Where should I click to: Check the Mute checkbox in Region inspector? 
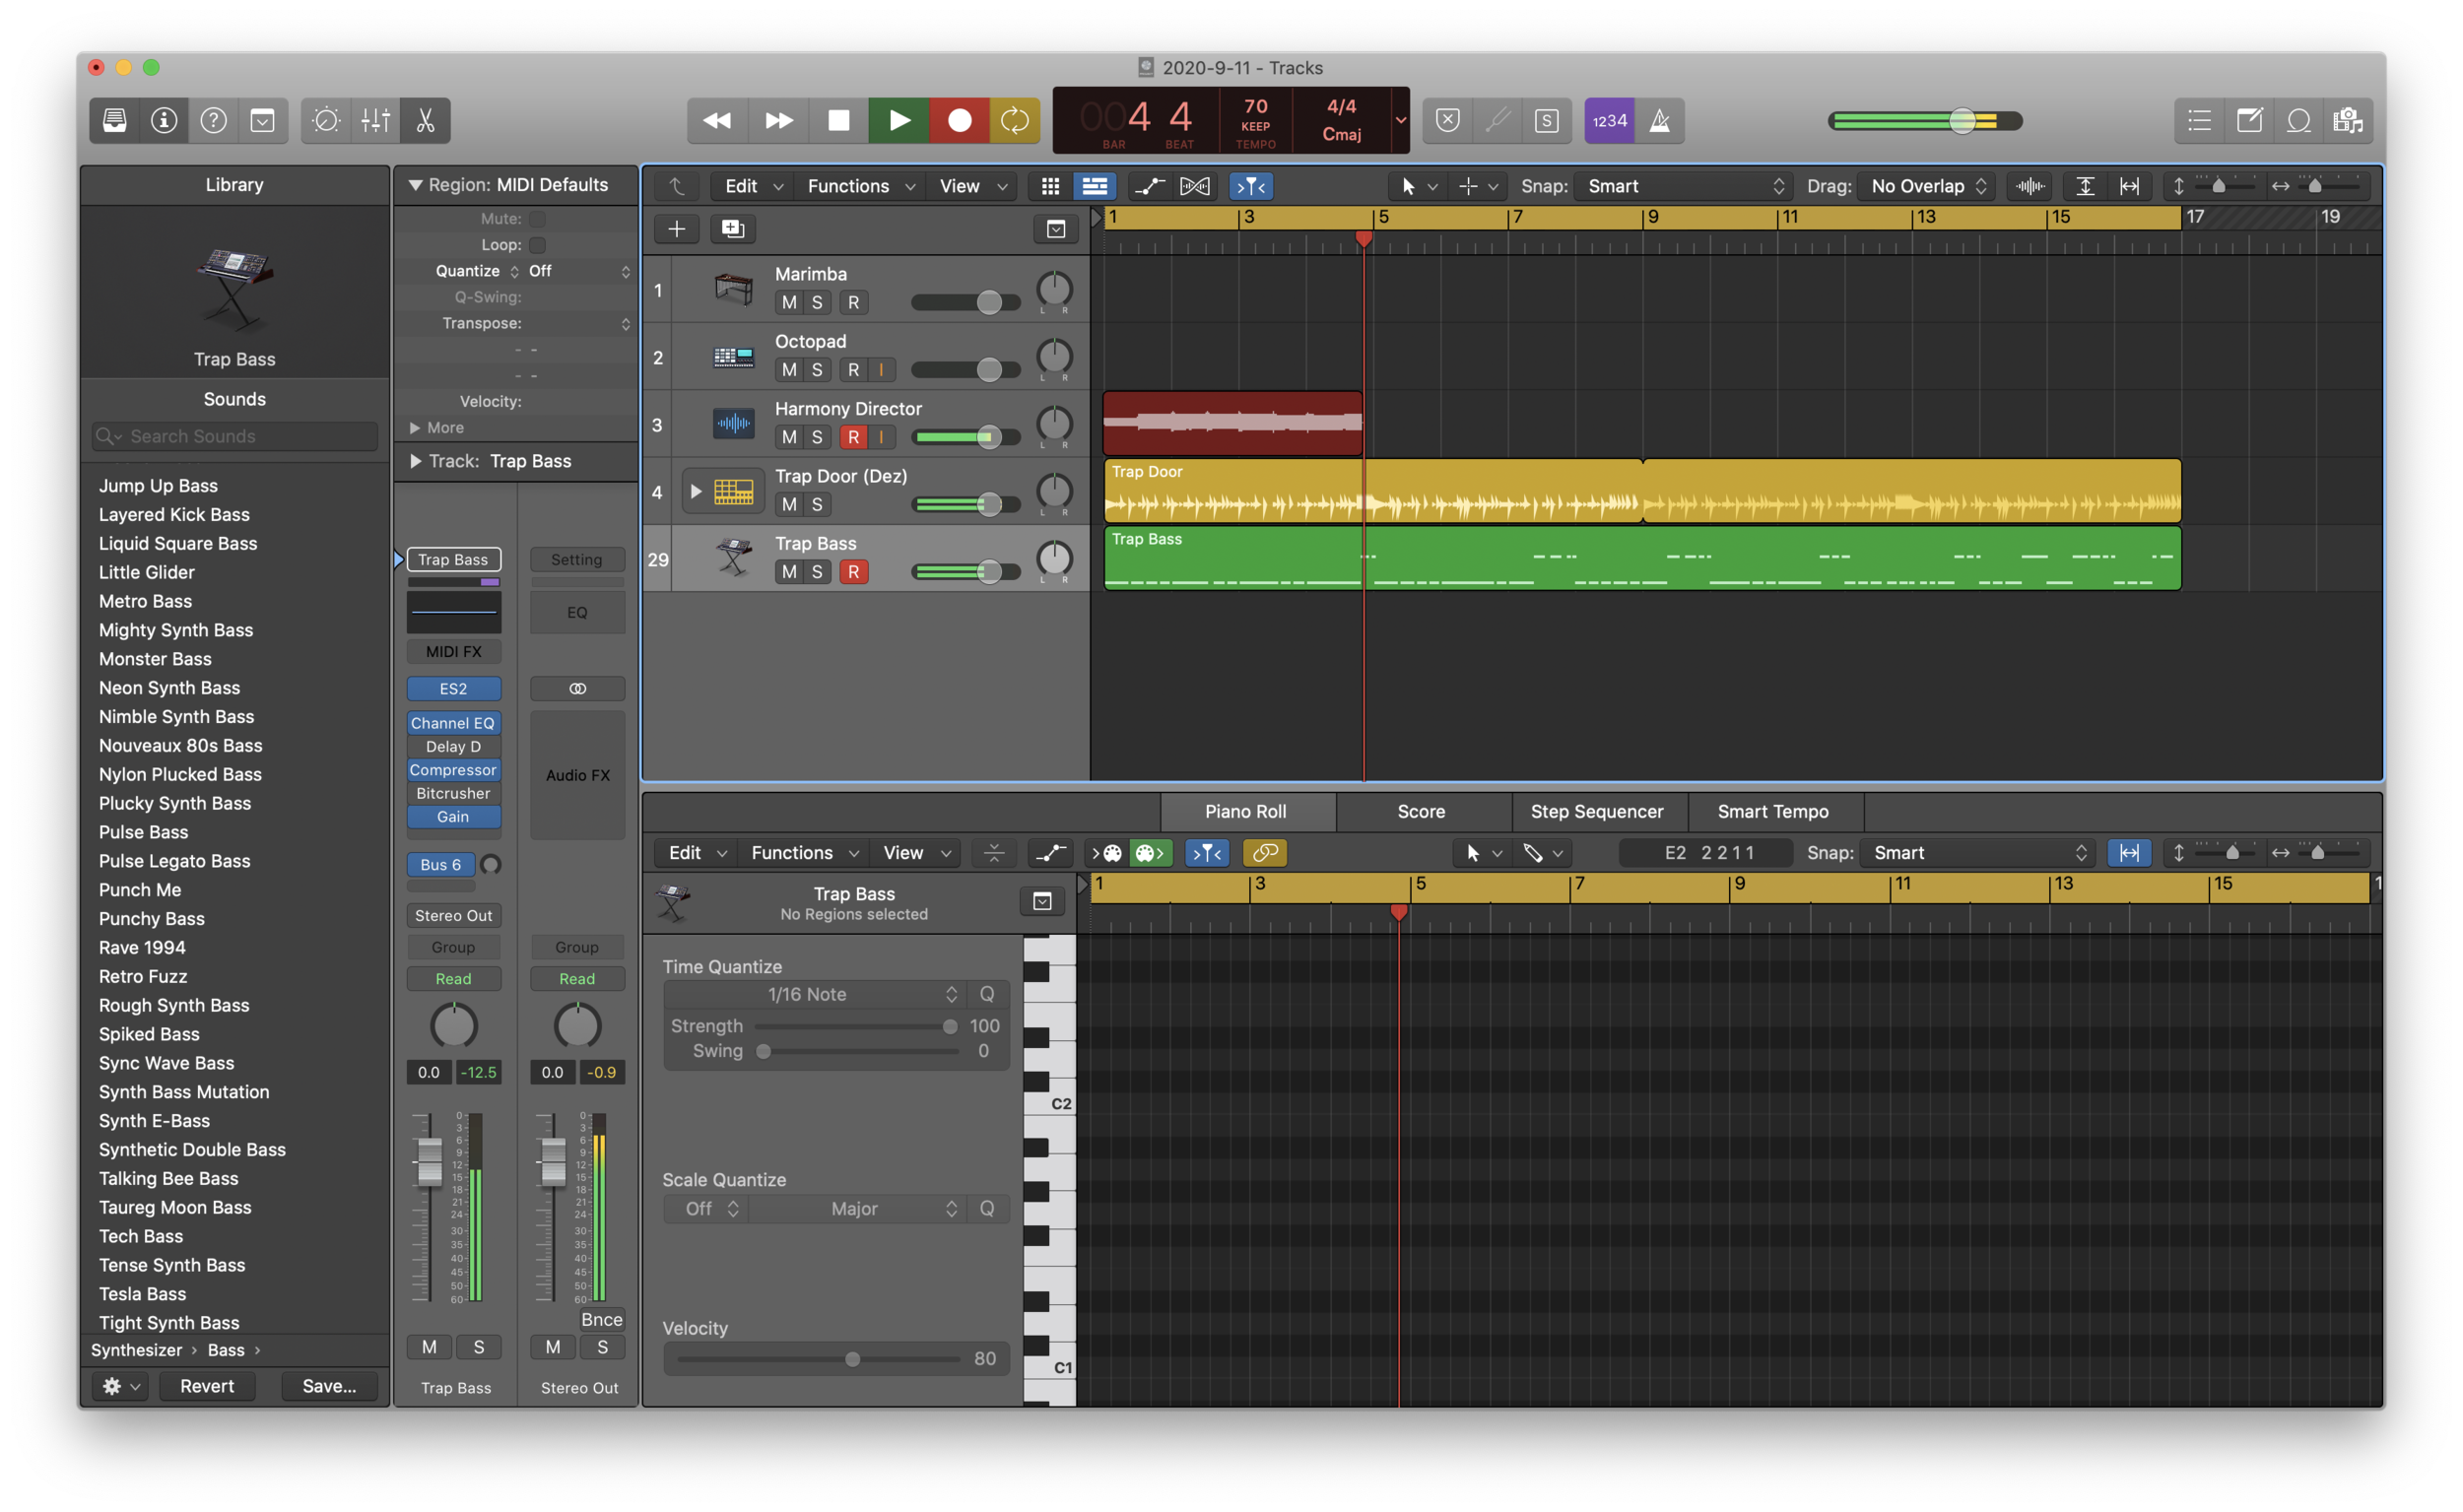point(538,219)
